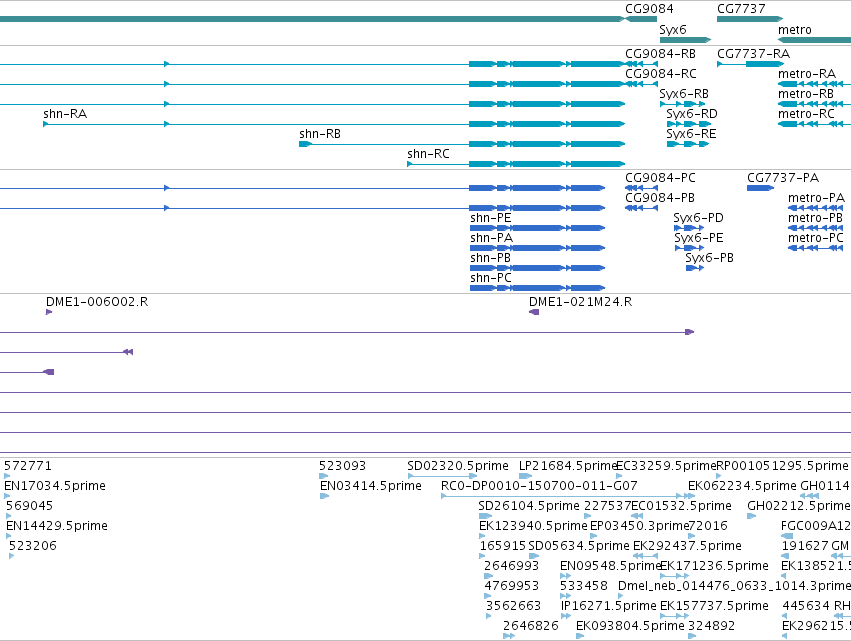The width and height of the screenshot is (851, 641).
Task: Select the 3562663 EST feature
Action: (488, 617)
